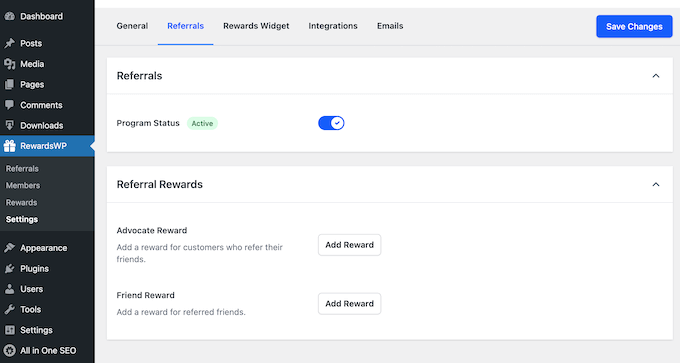The image size is (680, 363).
Task: Click the RewardsWP gift icon
Action: pyautogui.click(x=10, y=146)
